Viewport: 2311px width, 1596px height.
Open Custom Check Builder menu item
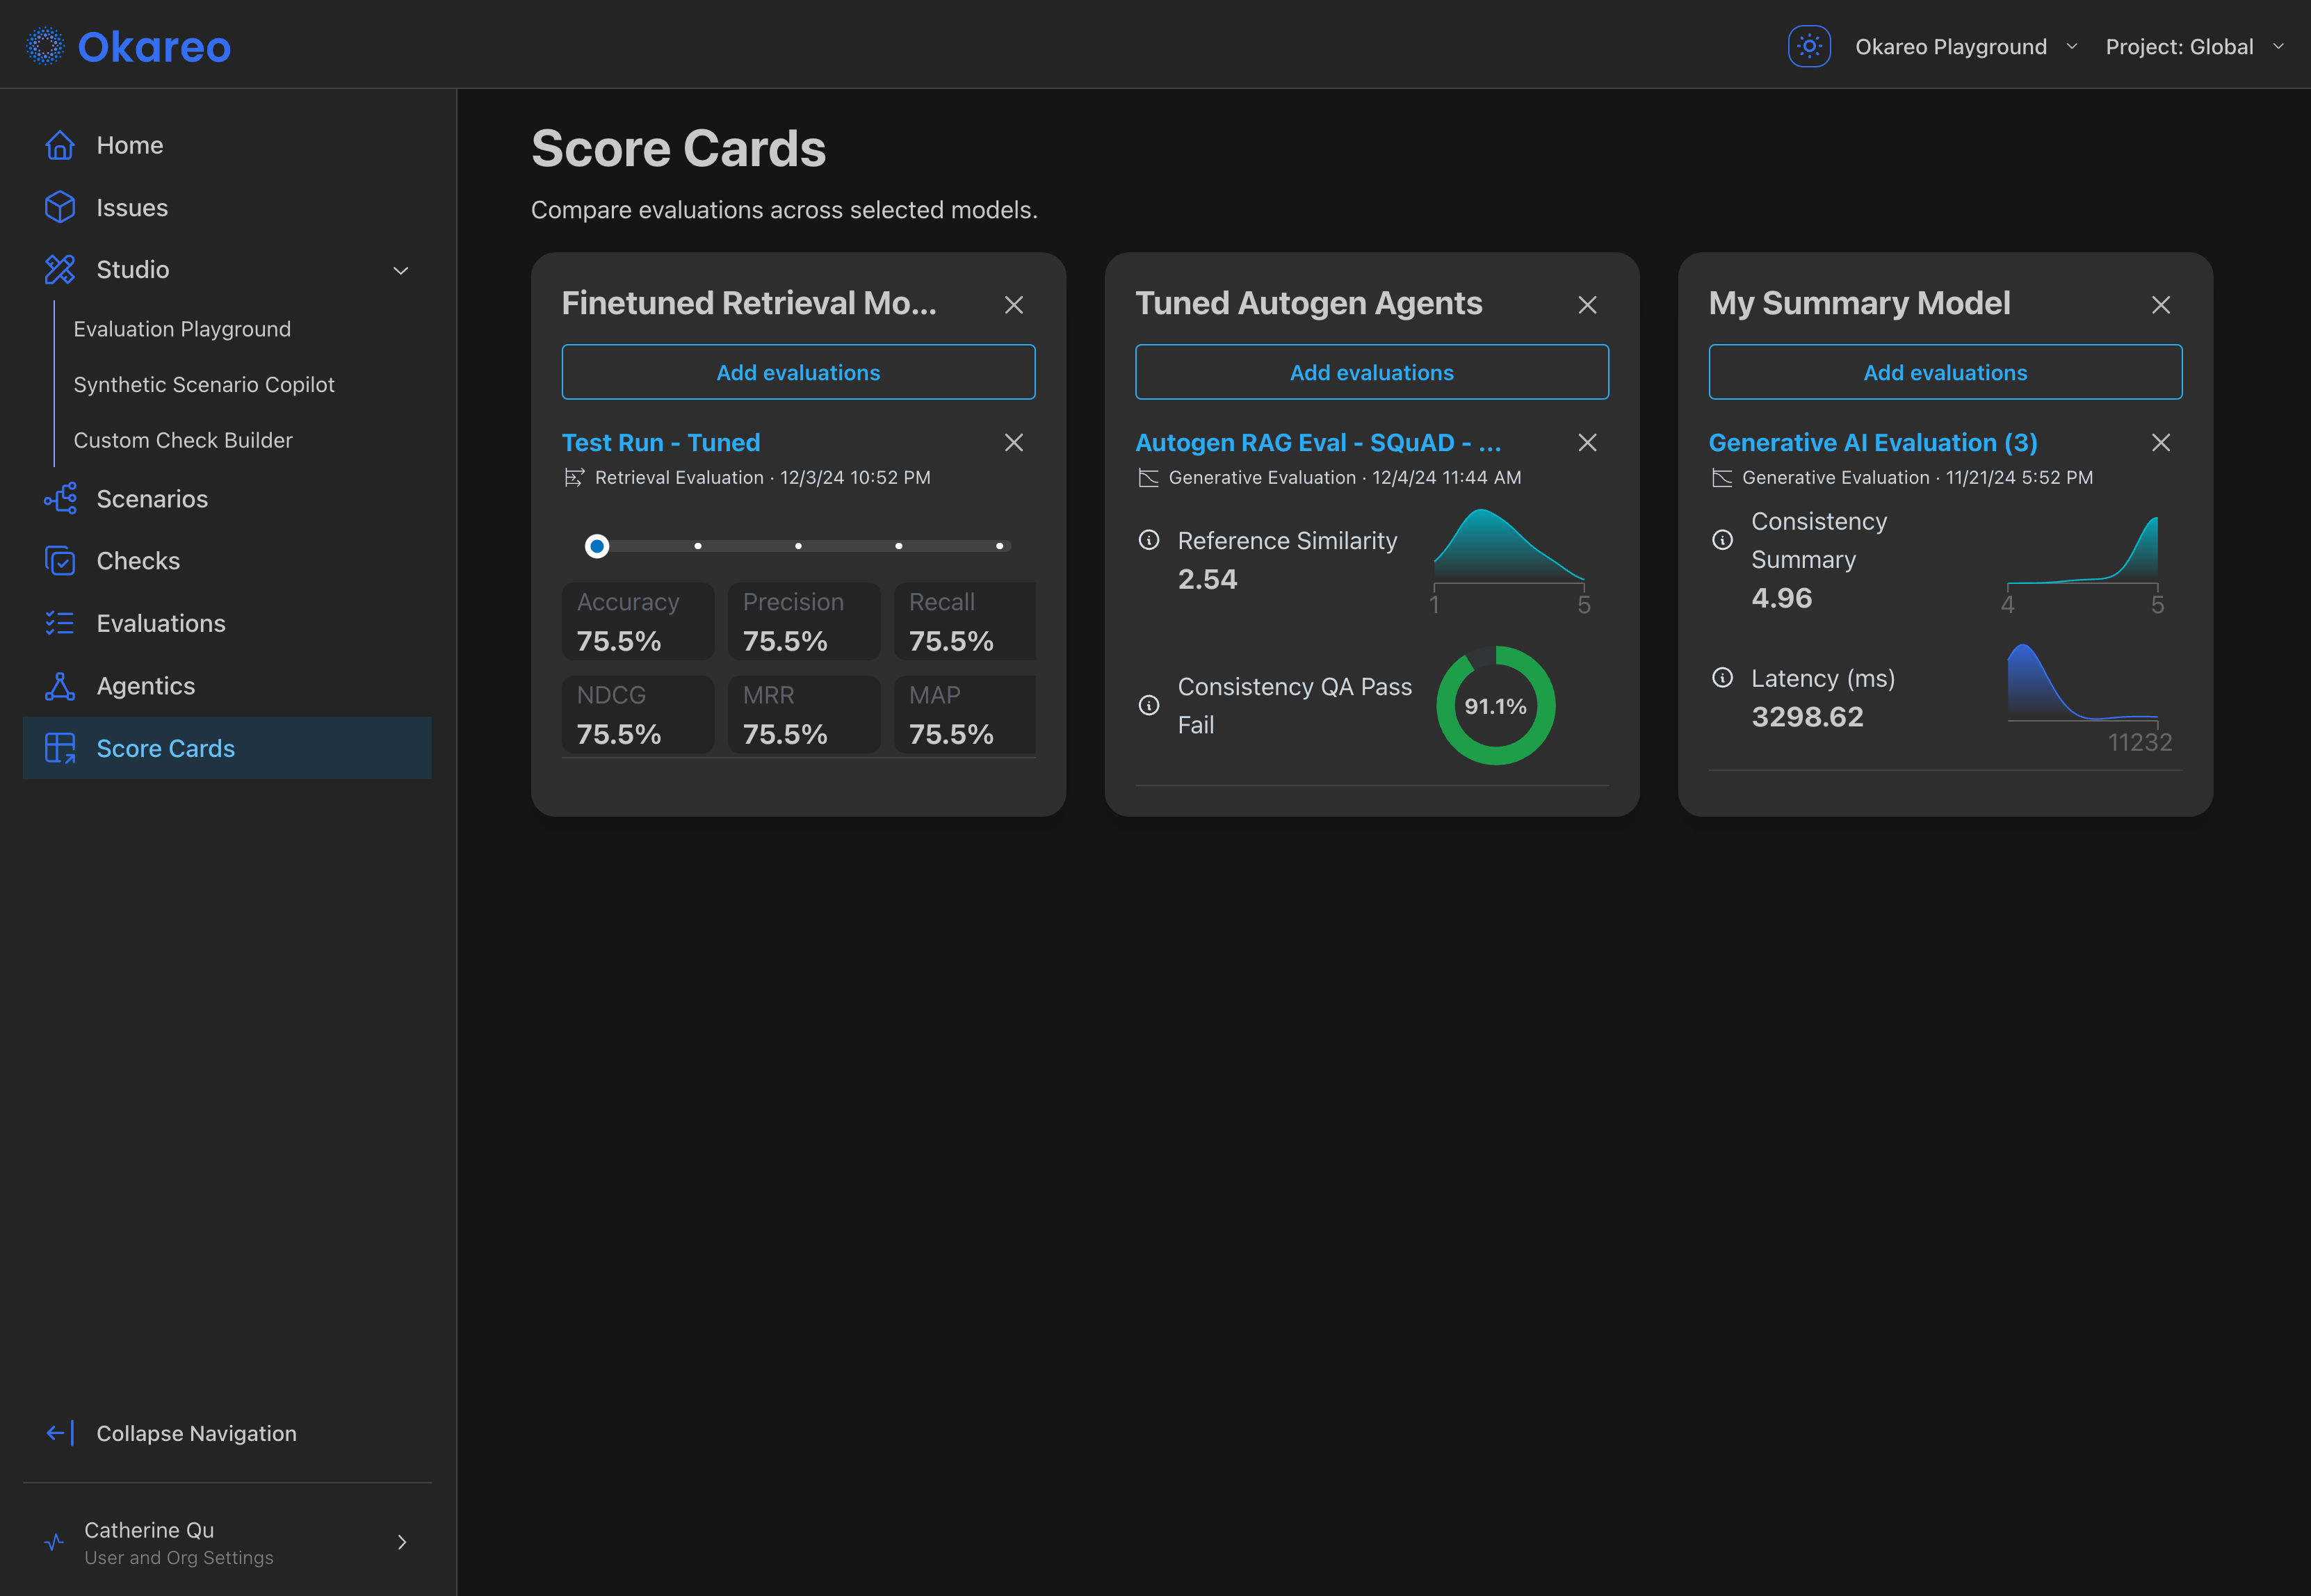(x=183, y=440)
